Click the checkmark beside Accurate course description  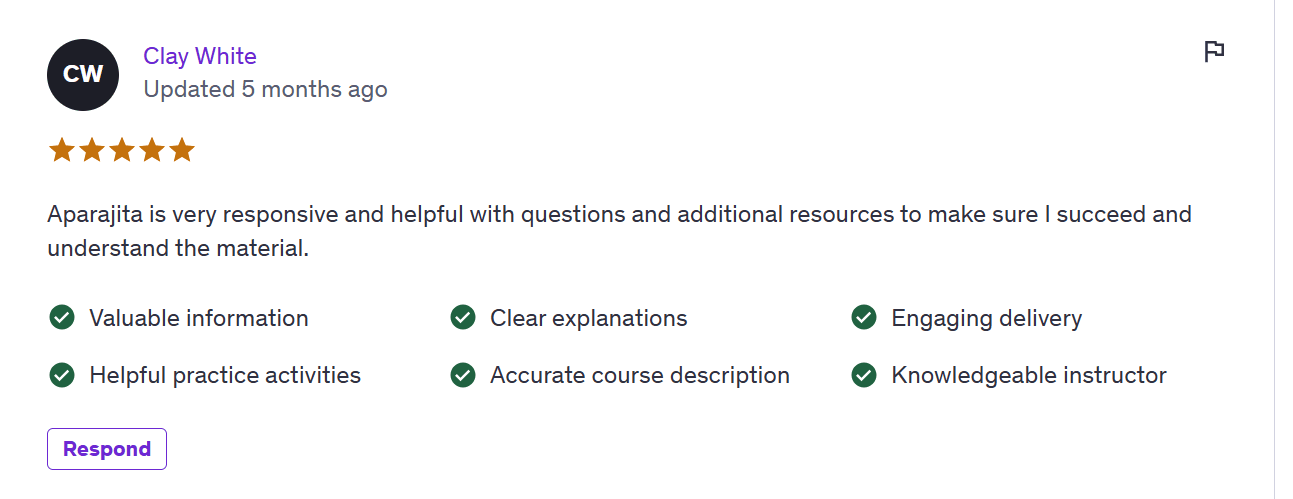(x=463, y=375)
